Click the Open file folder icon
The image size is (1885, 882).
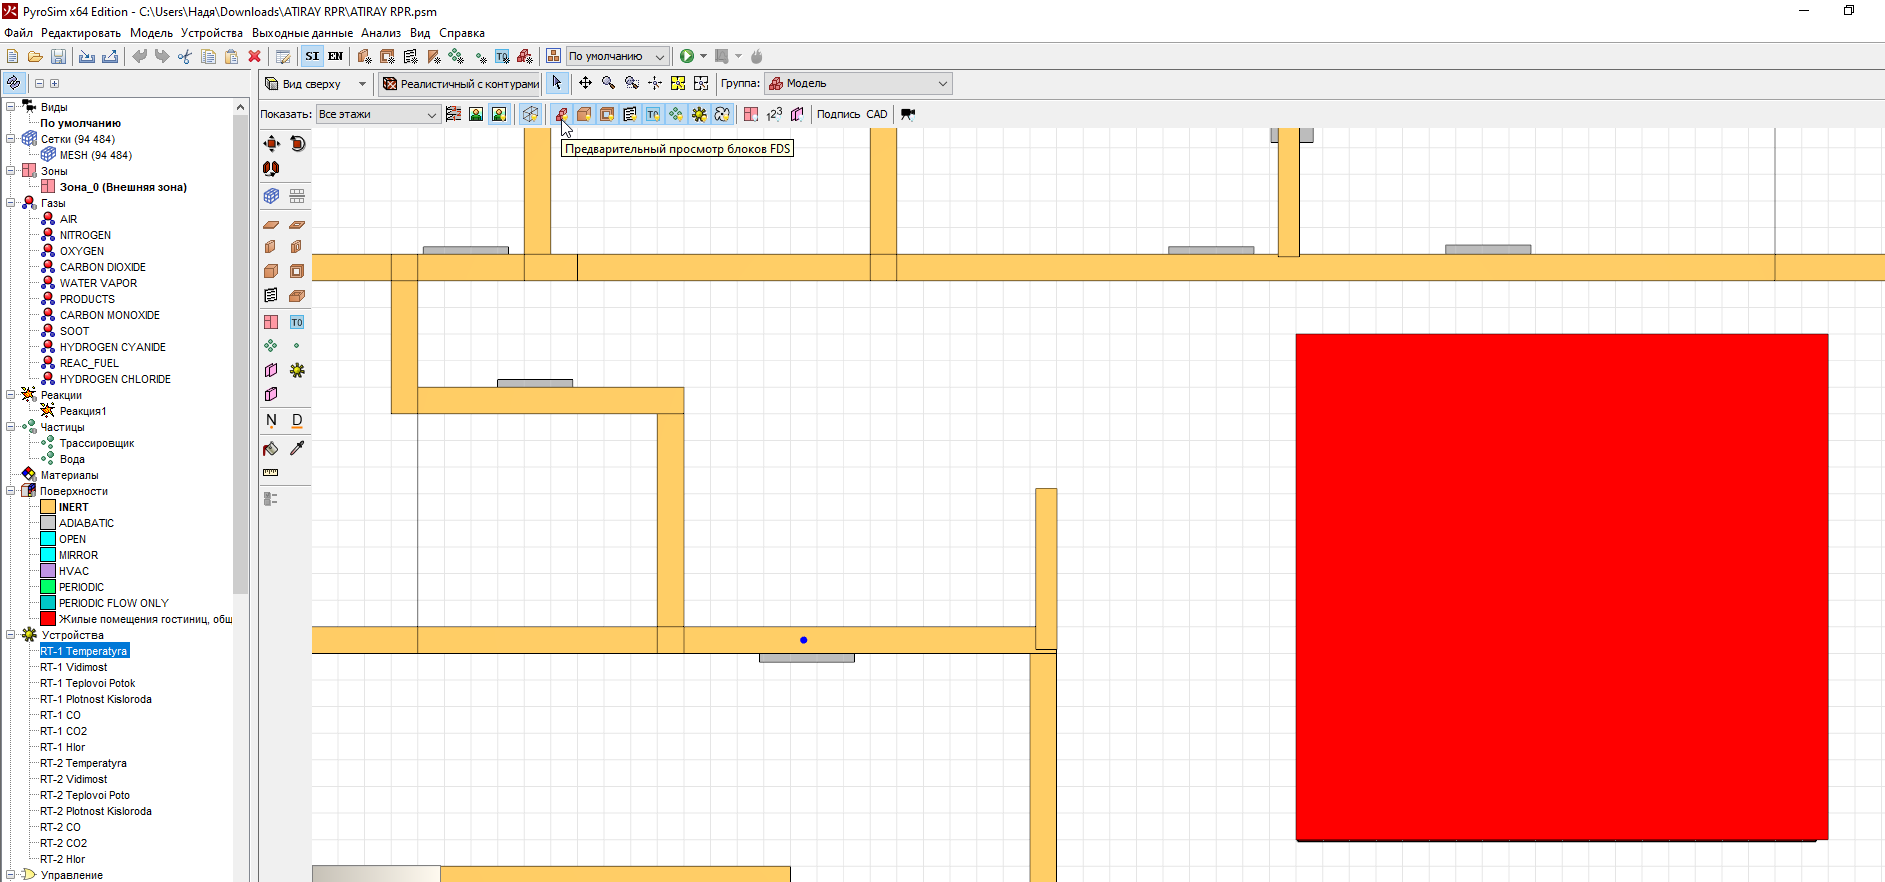tap(35, 57)
